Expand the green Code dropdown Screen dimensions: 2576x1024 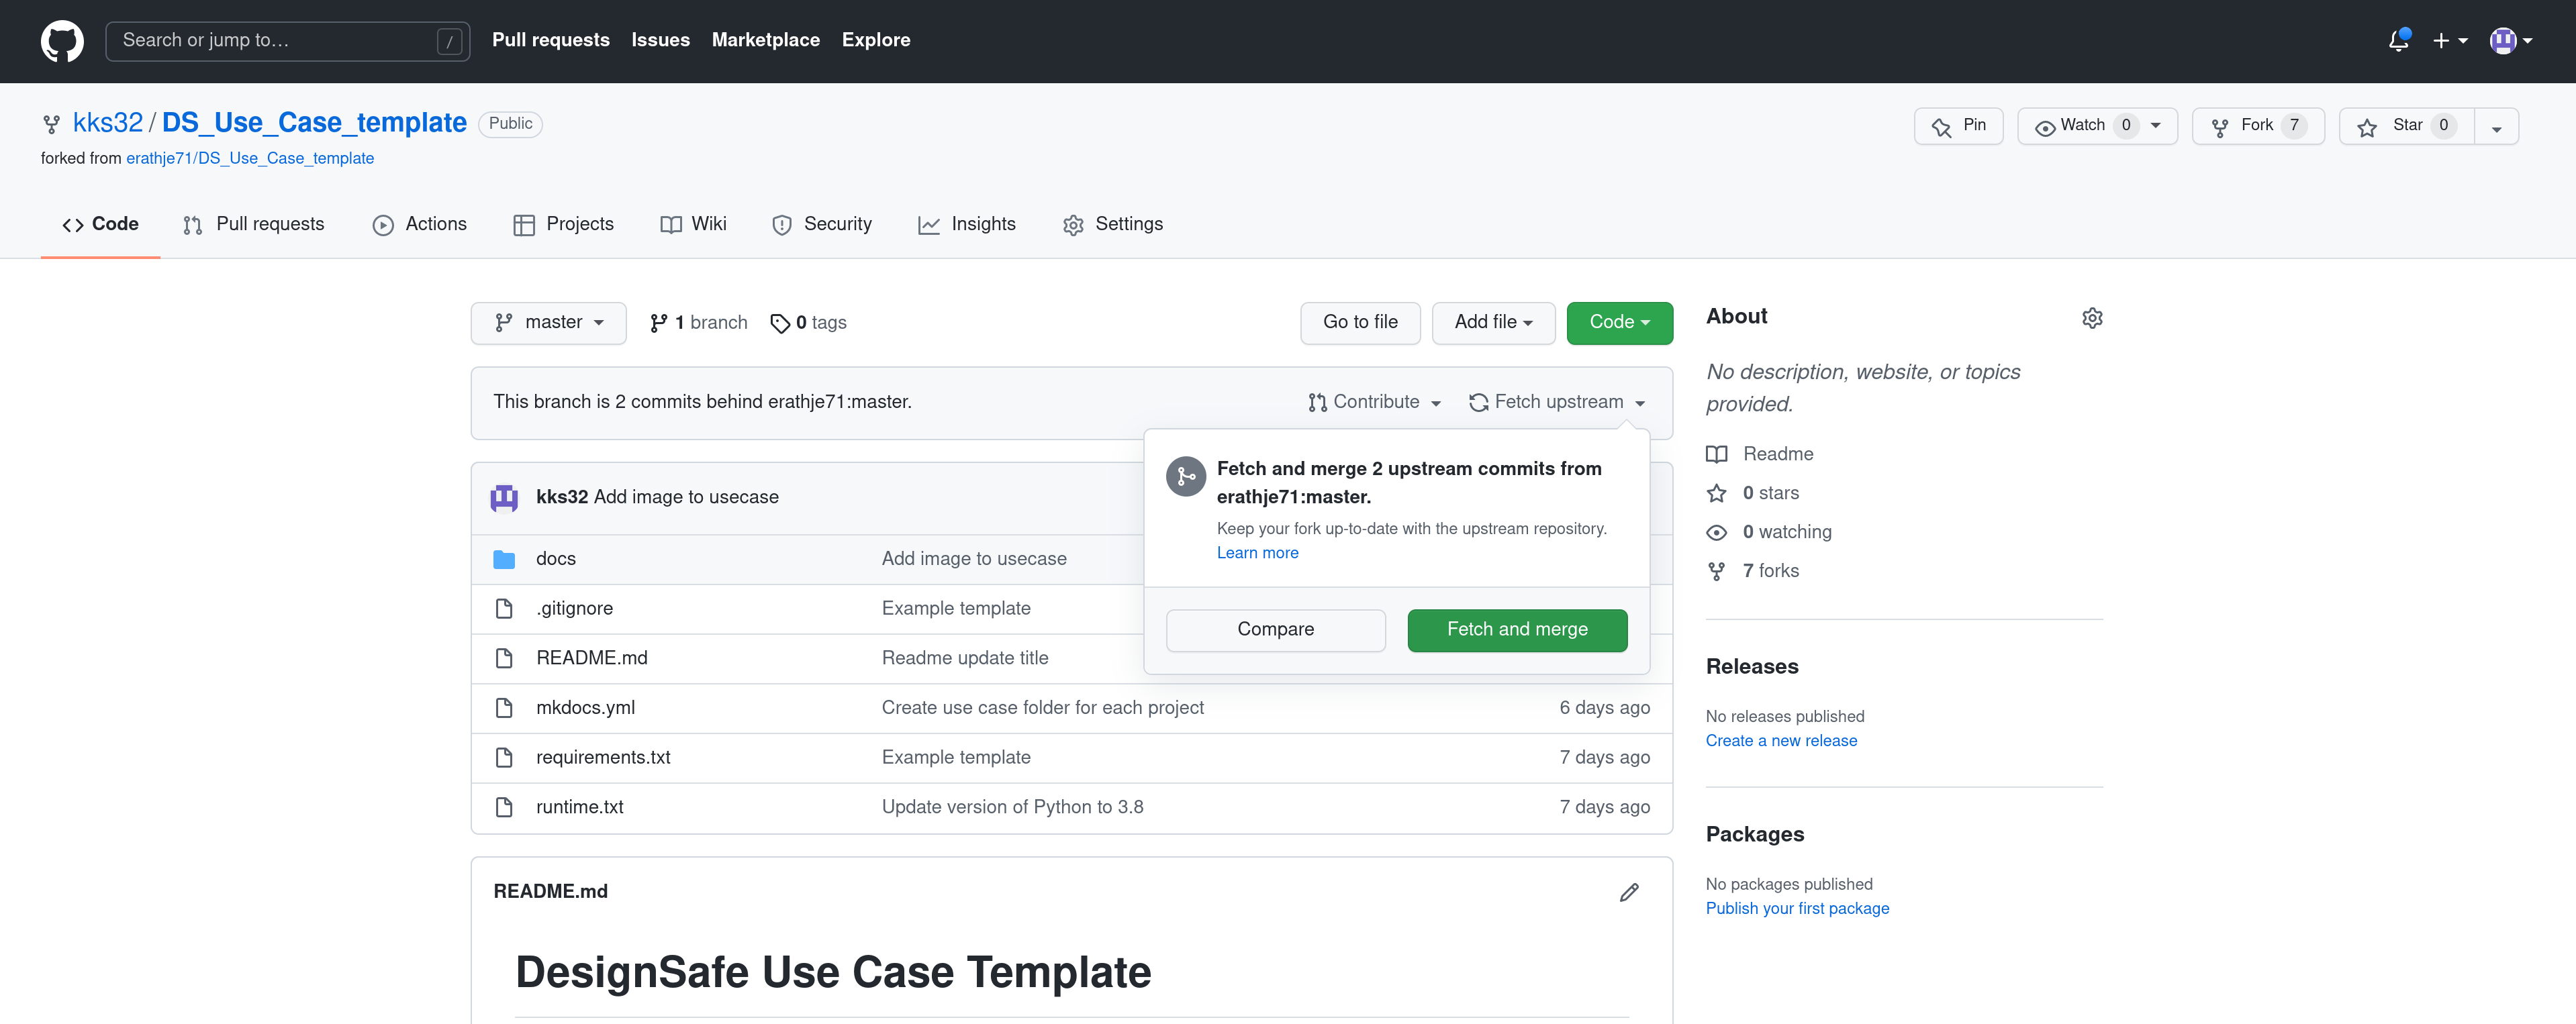tap(1618, 323)
